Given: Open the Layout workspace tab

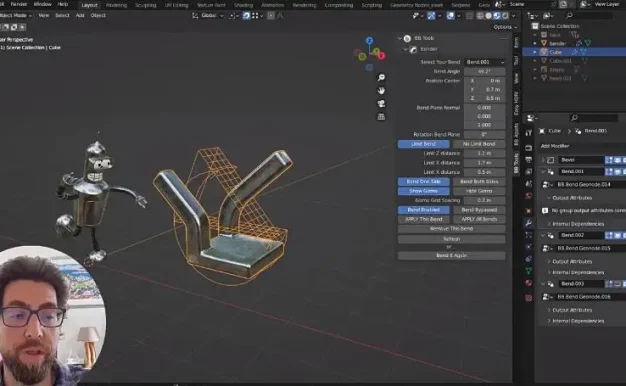Looking at the screenshot, I should (89, 5).
